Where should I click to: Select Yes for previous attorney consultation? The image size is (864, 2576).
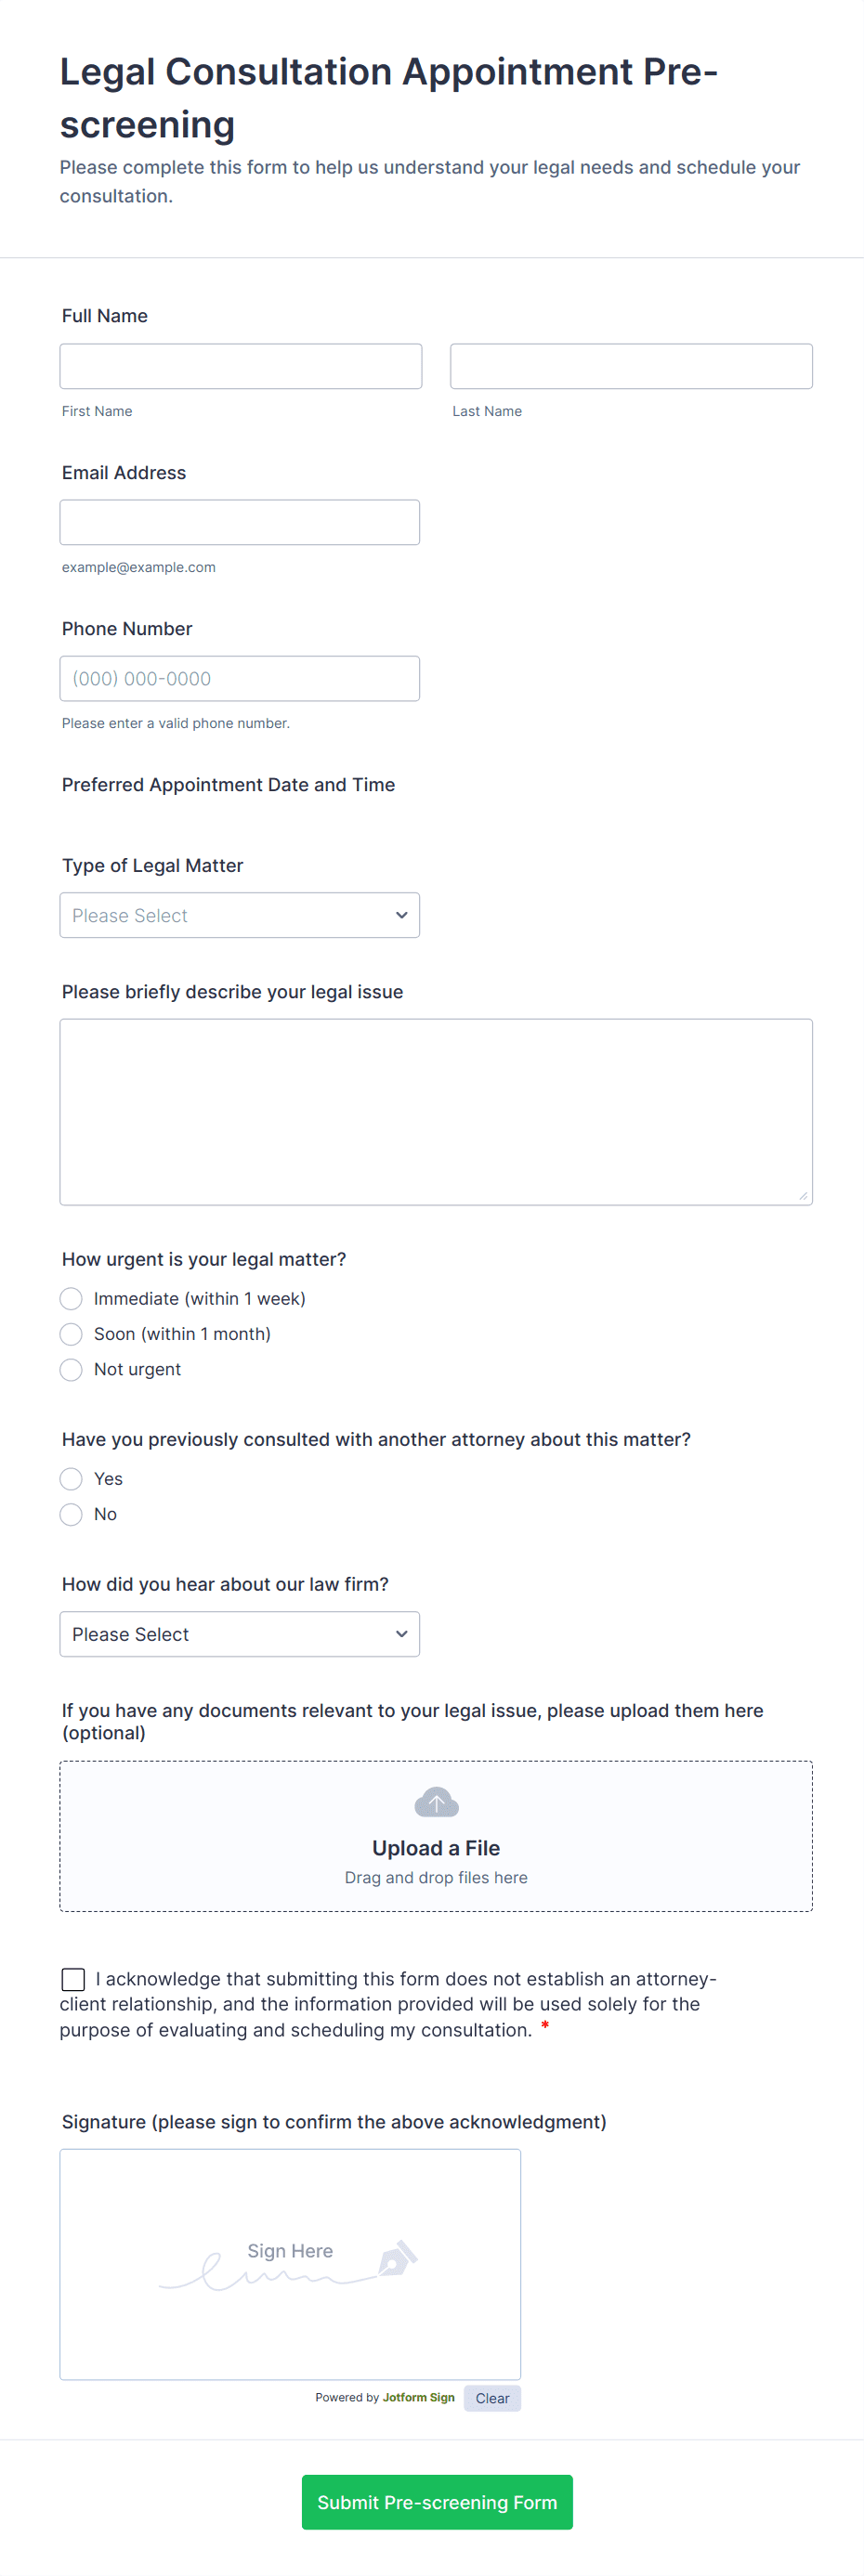click(71, 1479)
